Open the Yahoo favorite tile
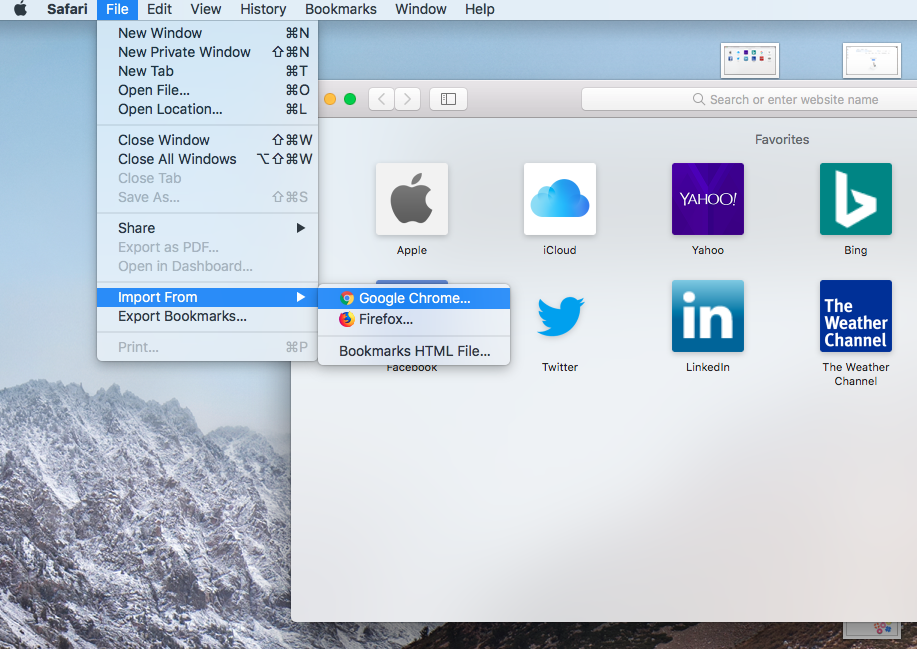The height and width of the screenshot is (649, 917). [707, 199]
